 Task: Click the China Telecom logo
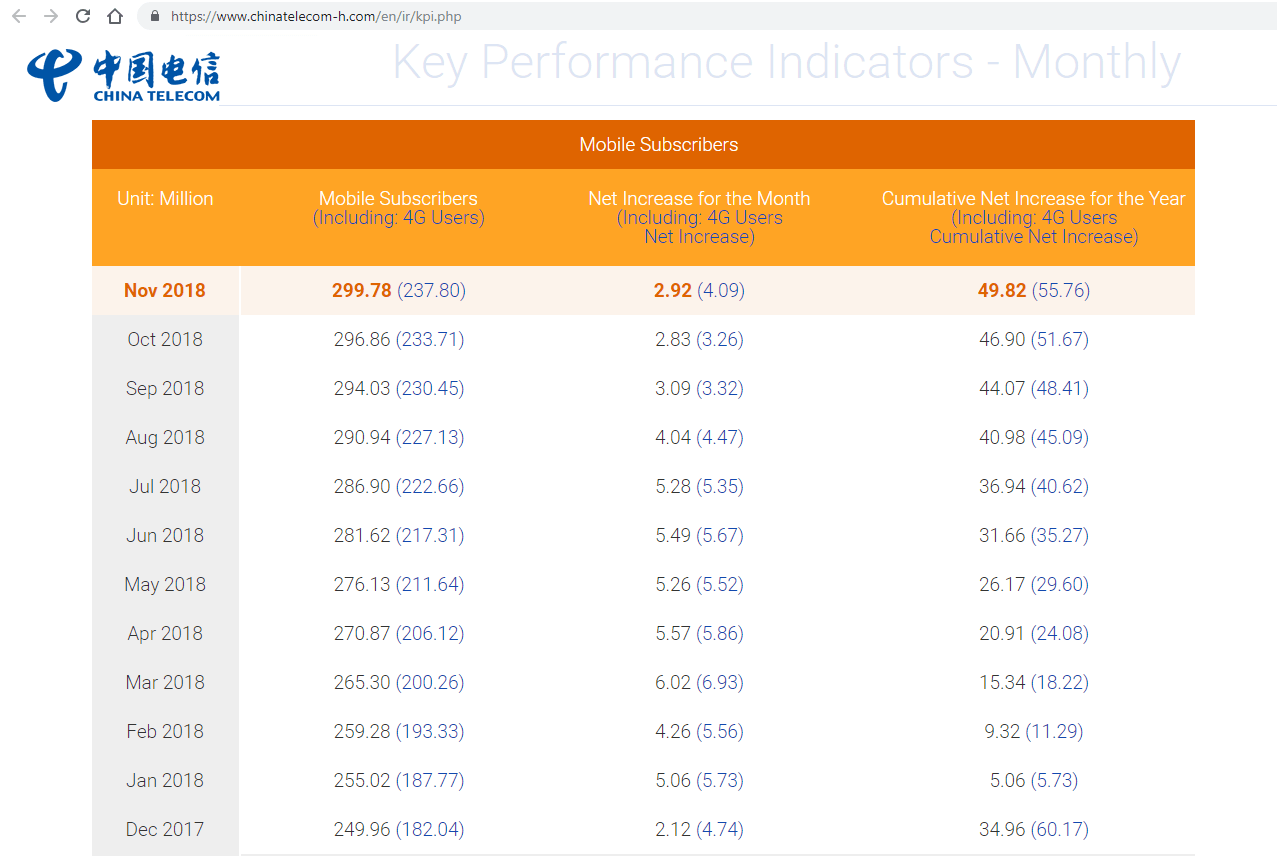click(125, 74)
